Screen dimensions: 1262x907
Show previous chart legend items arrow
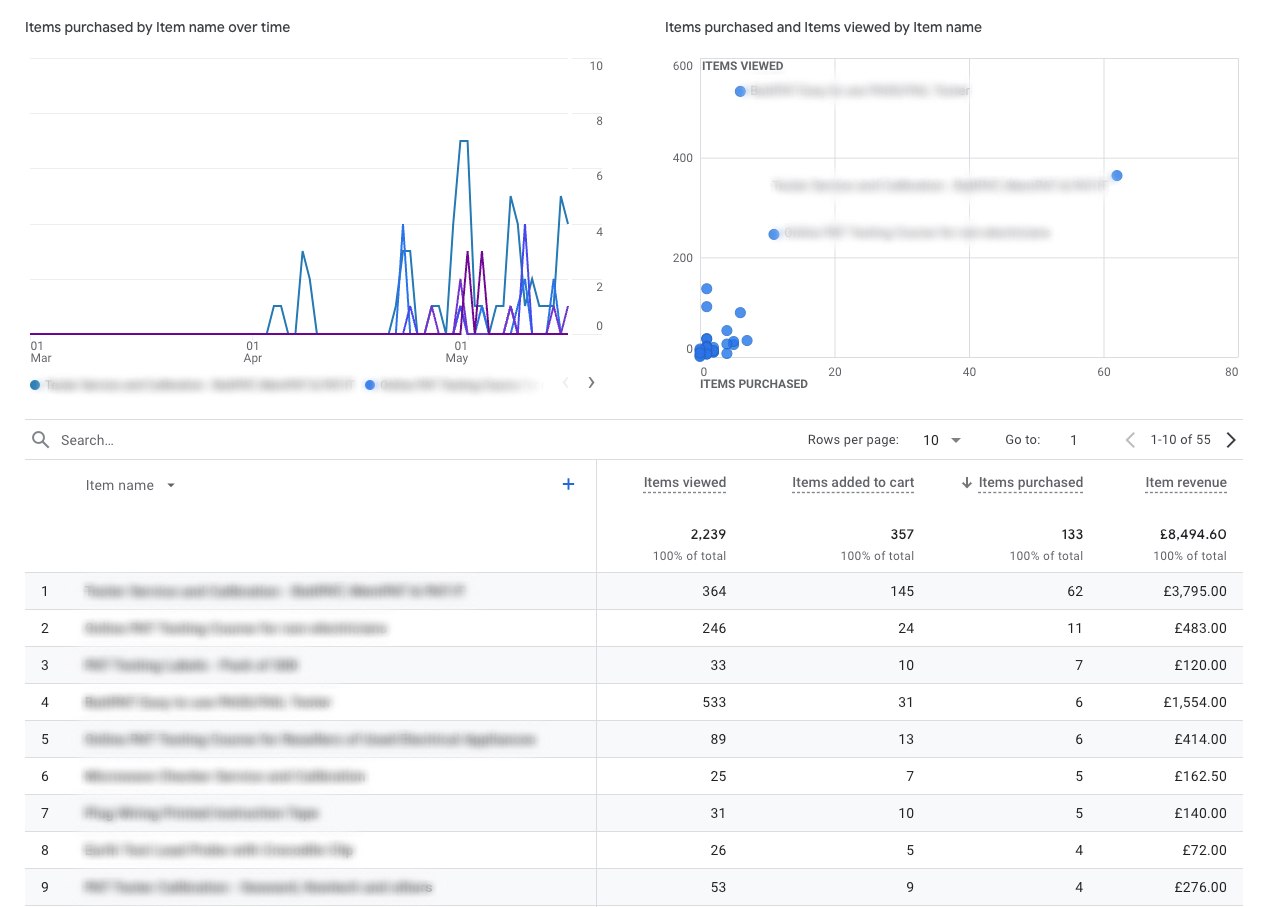click(x=565, y=382)
